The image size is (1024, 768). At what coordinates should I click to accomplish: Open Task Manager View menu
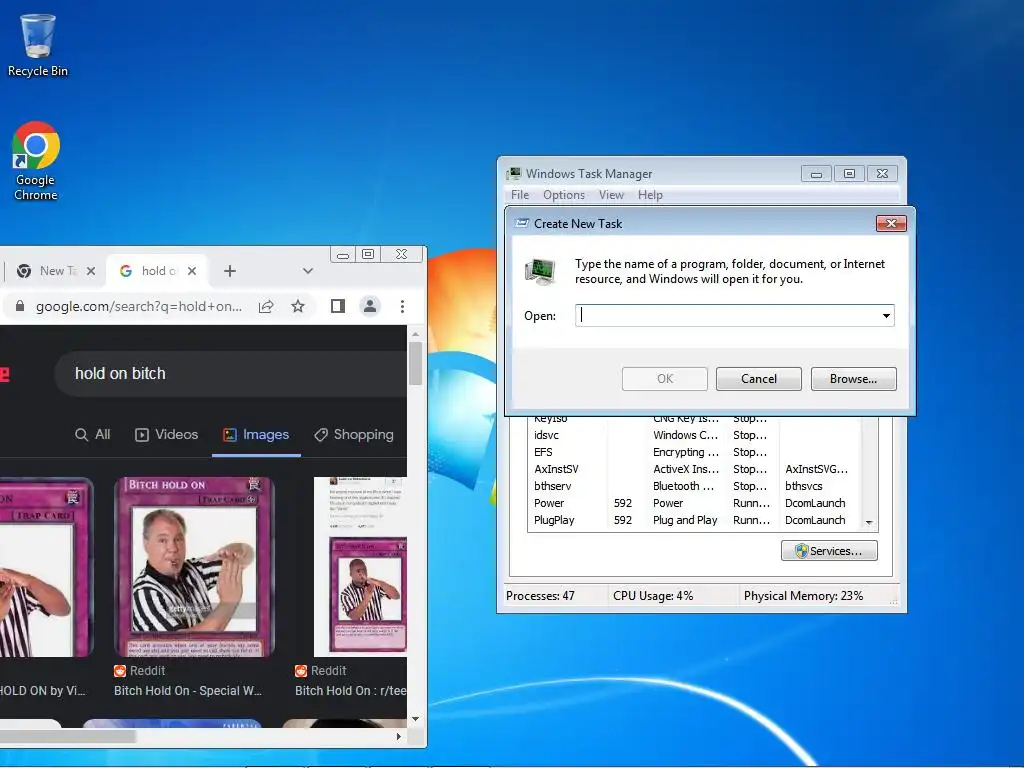tap(611, 195)
